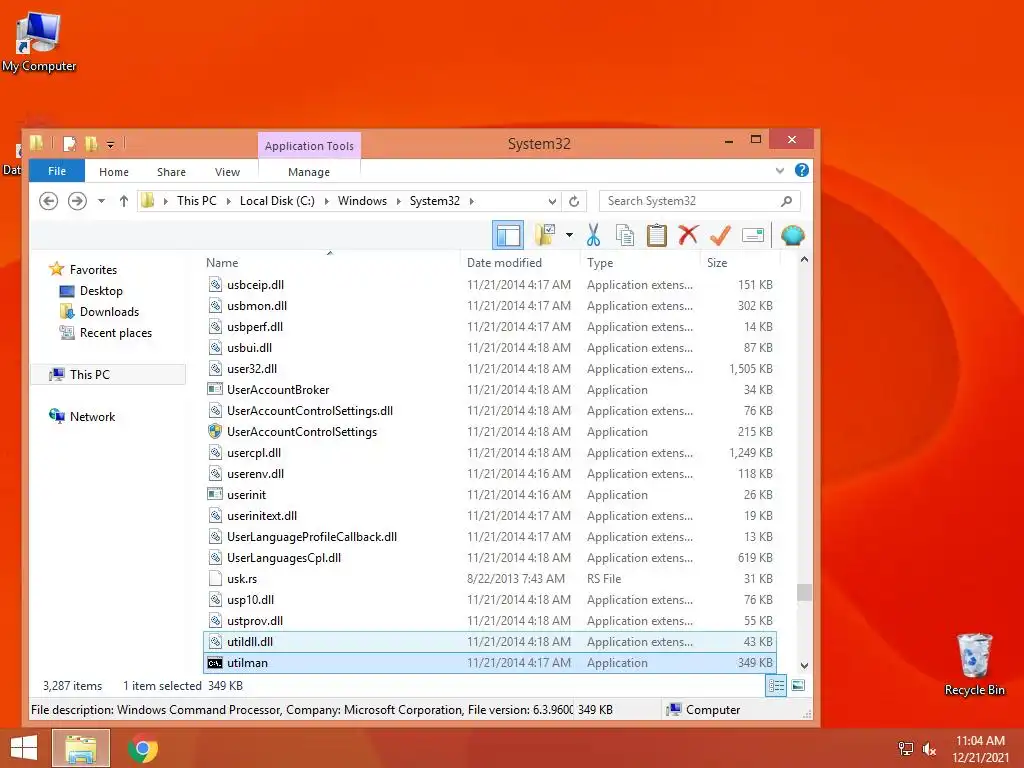The image size is (1024, 768).
Task: Click the Cut scissors icon
Action: 593,235
